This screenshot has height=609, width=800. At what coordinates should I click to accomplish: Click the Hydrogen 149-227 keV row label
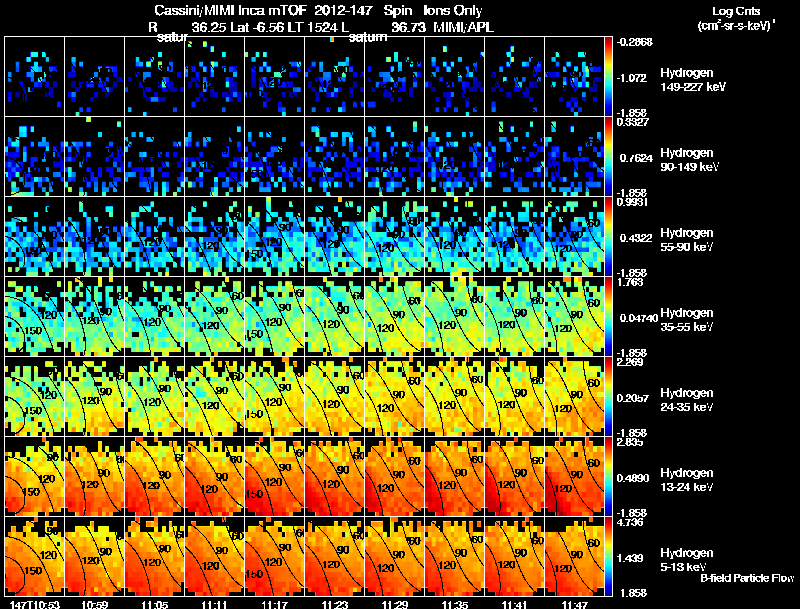(x=692, y=80)
